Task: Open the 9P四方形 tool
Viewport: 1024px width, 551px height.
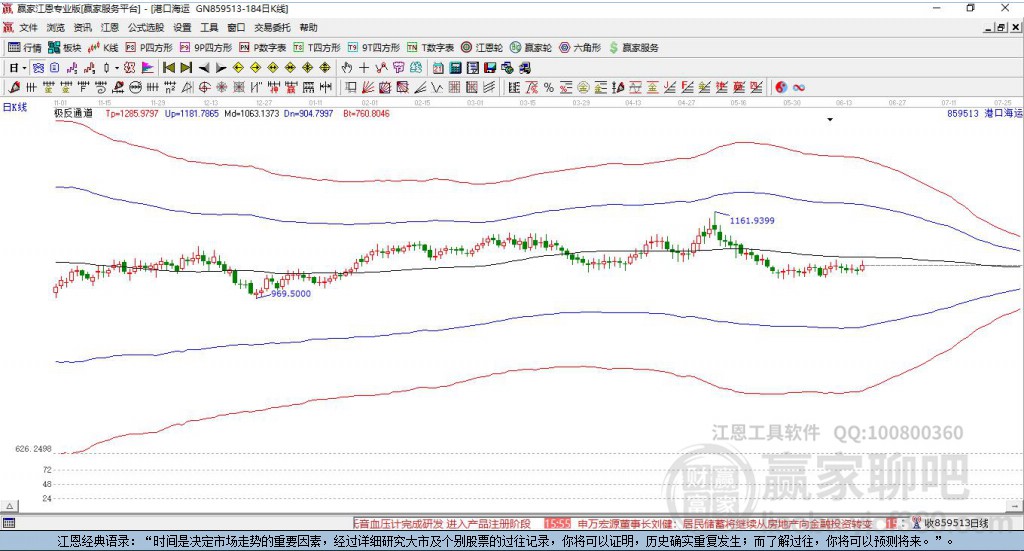Action: 206,48
